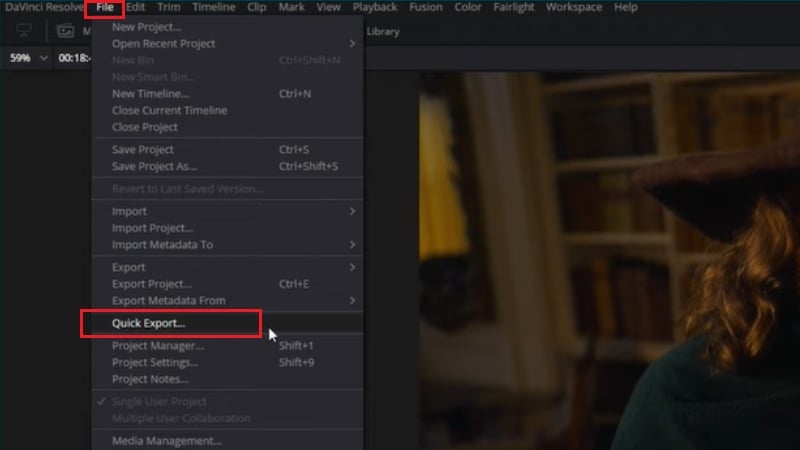
Task: Click the viewer video preview
Action: 610,261
